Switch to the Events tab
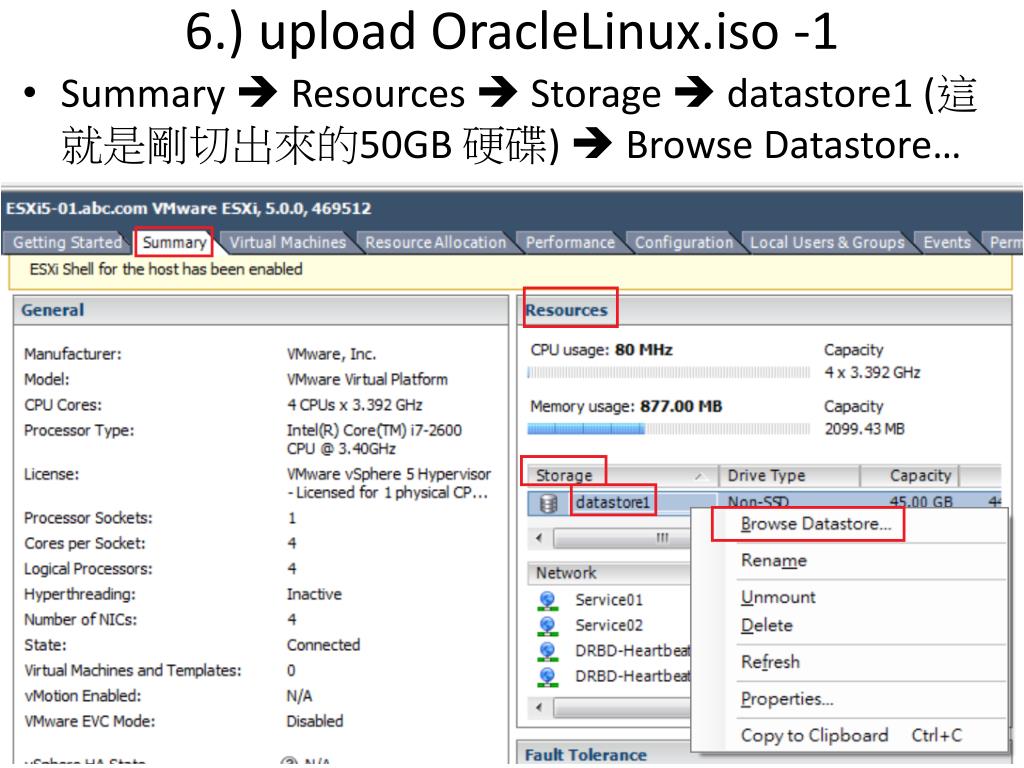 pyautogui.click(x=947, y=242)
